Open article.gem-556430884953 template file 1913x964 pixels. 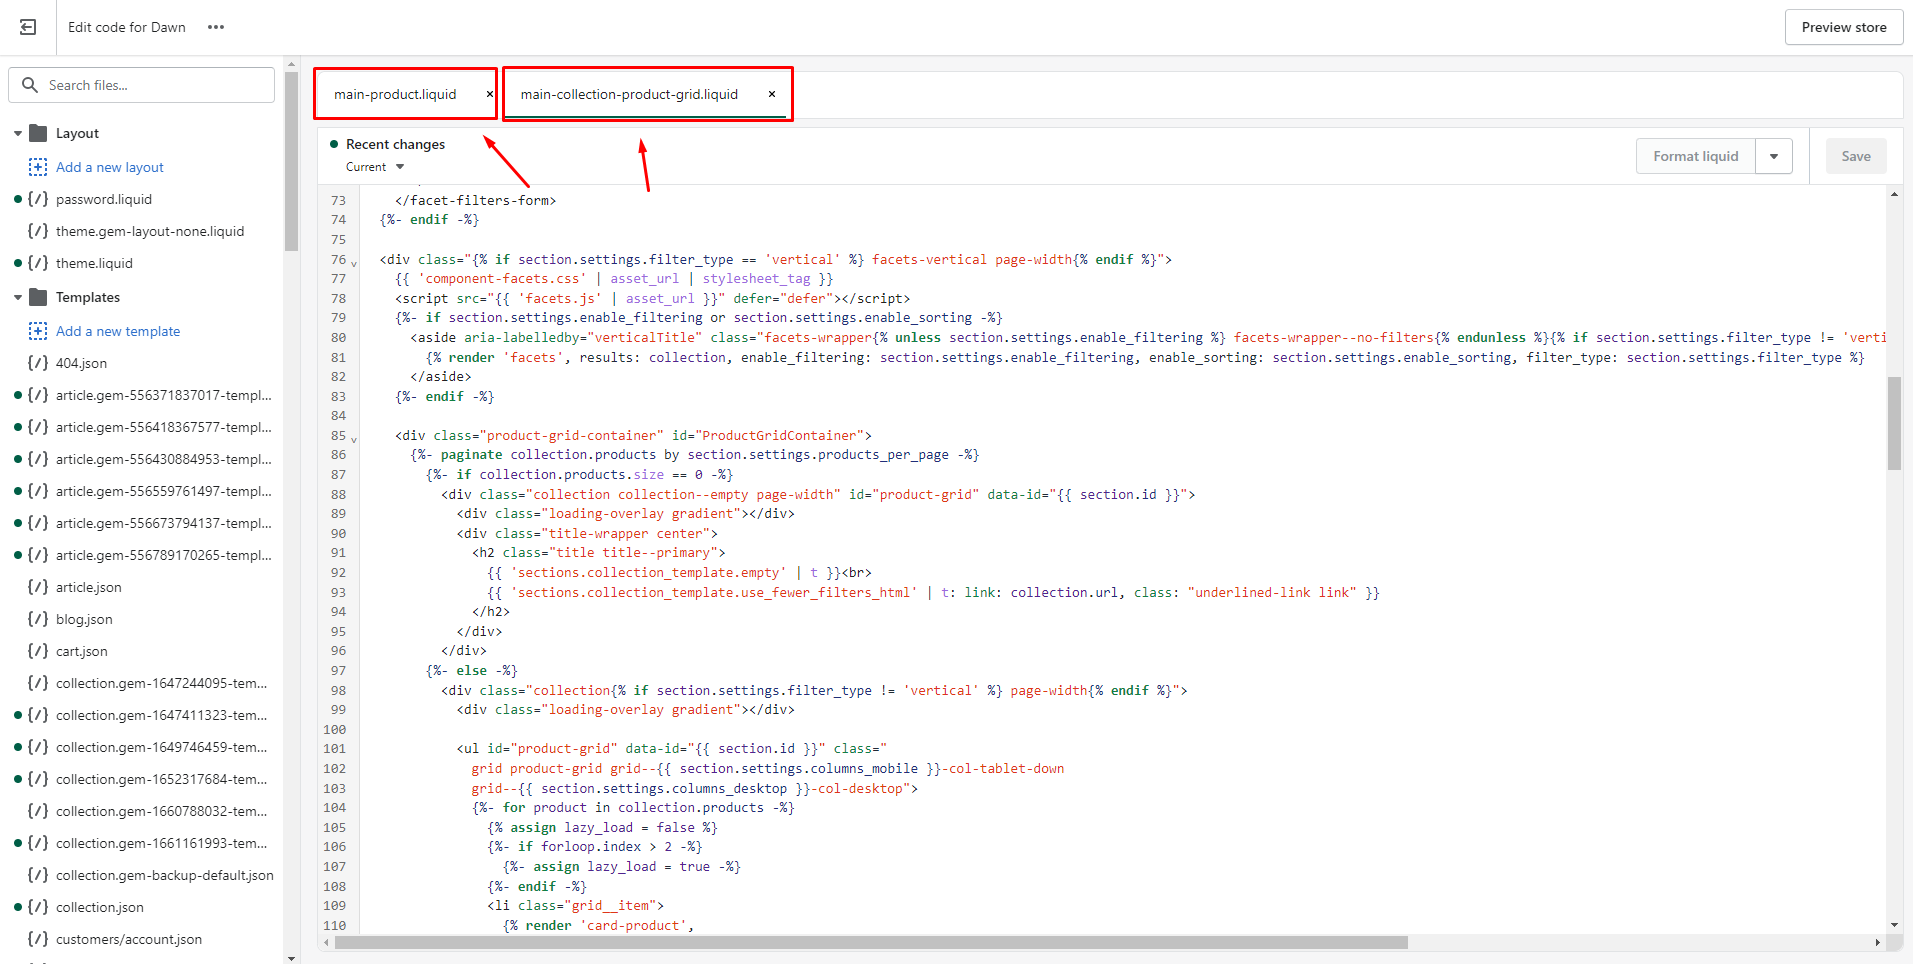(x=163, y=459)
